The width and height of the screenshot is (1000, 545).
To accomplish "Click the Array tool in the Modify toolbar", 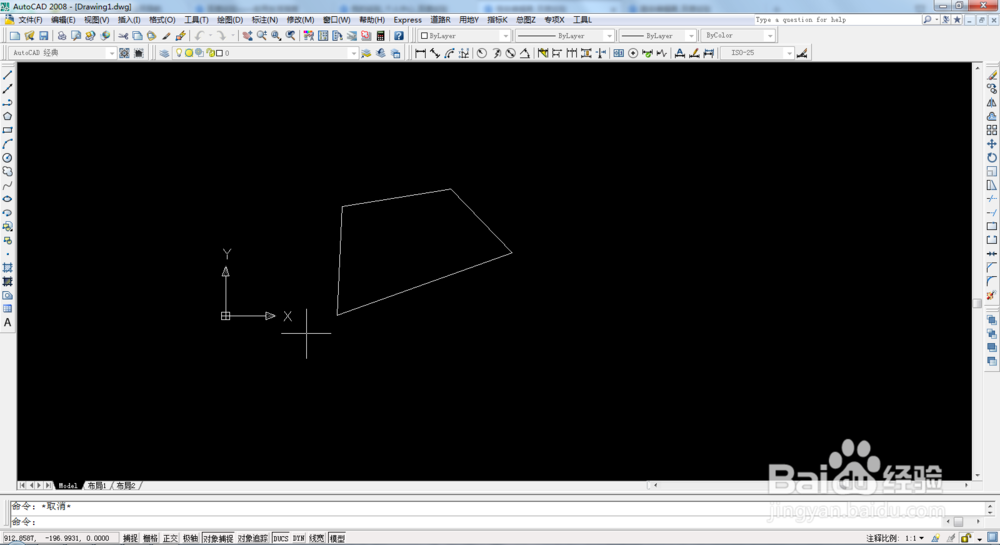I will click(x=992, y=130).
